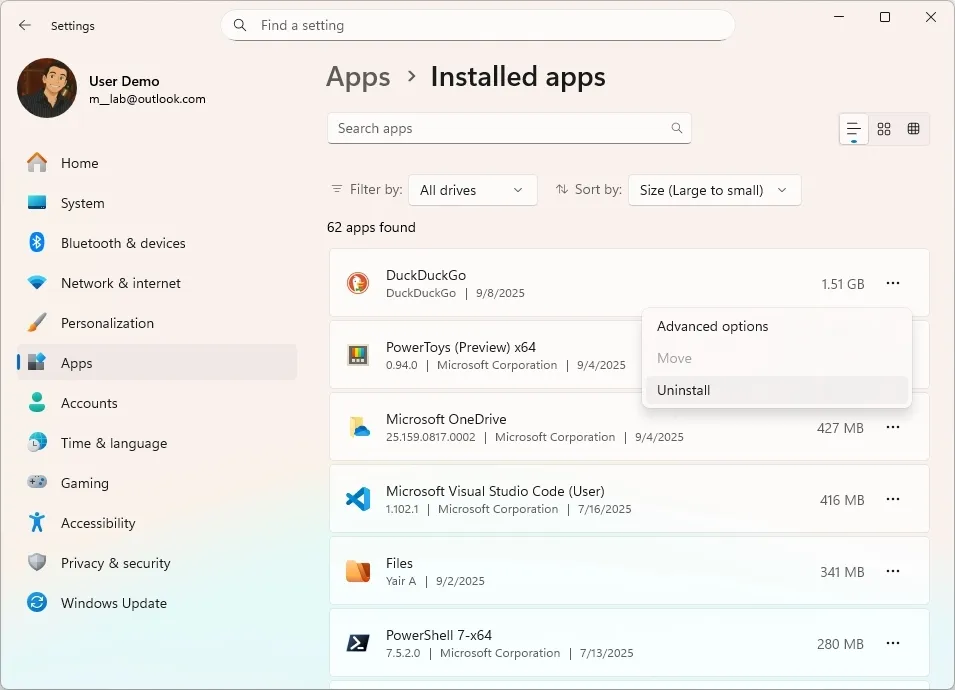The image size is (955, 690).
Task: Click the Apps breadcrumb link
Action: pos(358,77)
